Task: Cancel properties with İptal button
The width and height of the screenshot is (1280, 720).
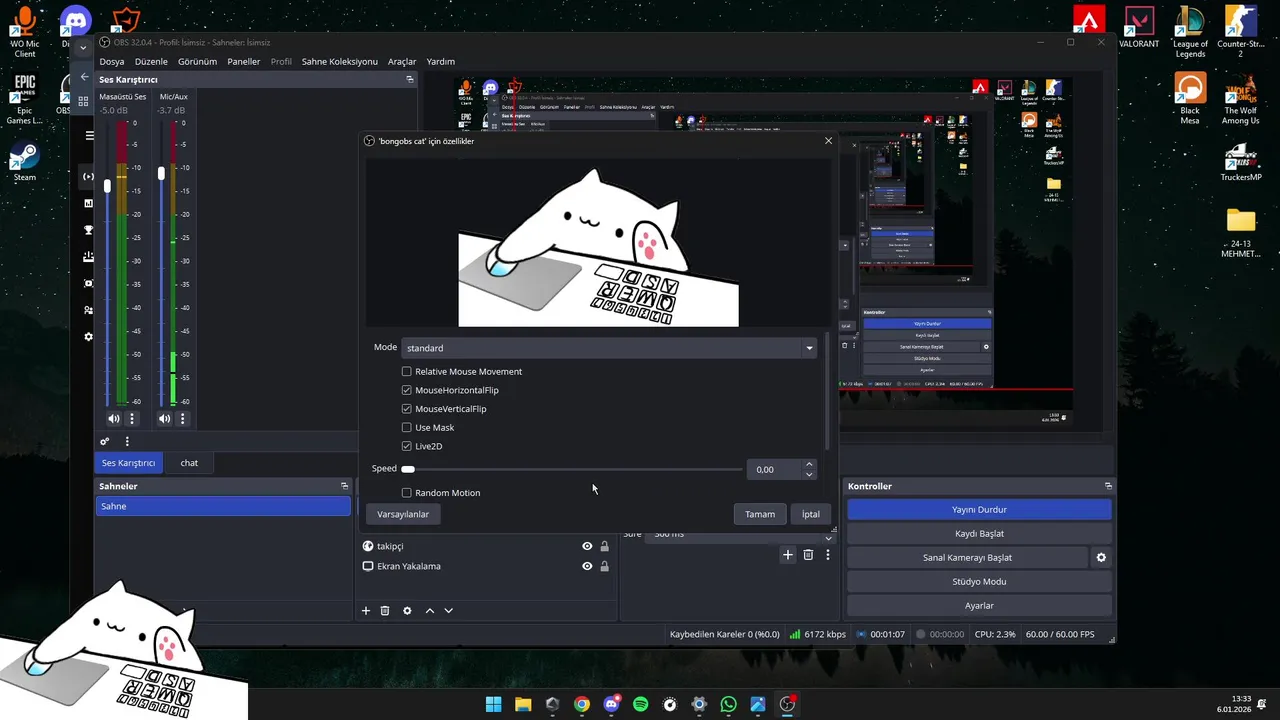Action: click(811, 514)
